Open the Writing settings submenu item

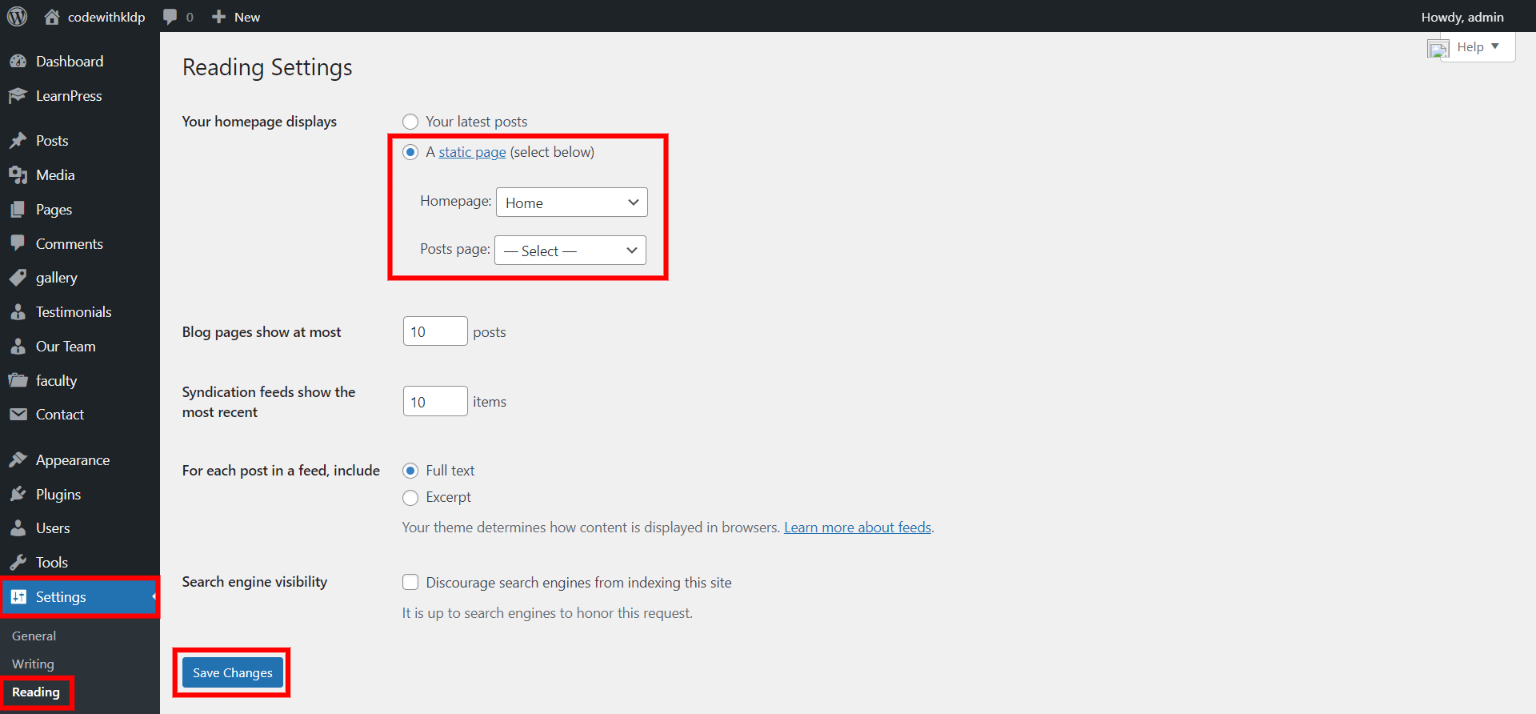click(x=33, y=664)
